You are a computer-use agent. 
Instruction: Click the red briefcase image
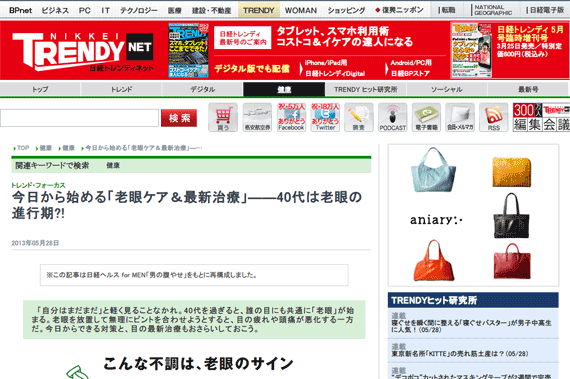[x=512, y=261]
